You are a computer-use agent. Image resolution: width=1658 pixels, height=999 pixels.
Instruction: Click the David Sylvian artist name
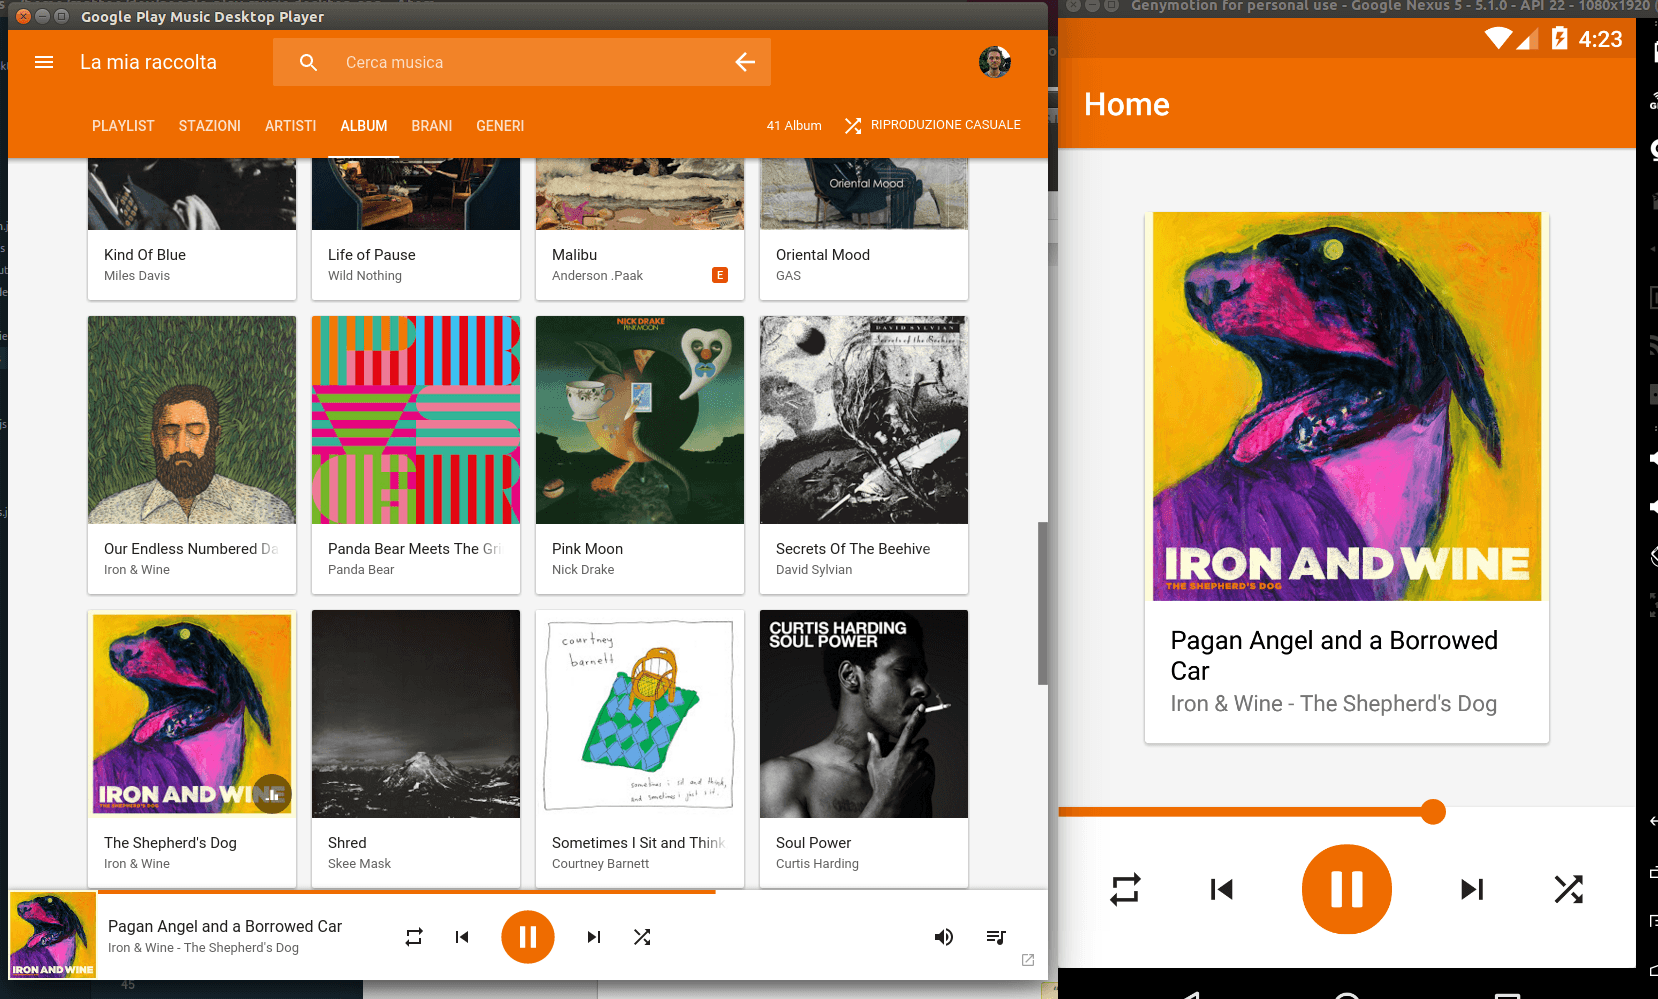(814, 570)
